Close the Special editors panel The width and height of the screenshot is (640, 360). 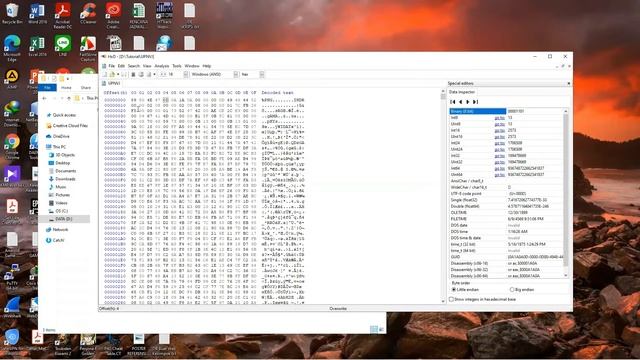click(569, 83)
